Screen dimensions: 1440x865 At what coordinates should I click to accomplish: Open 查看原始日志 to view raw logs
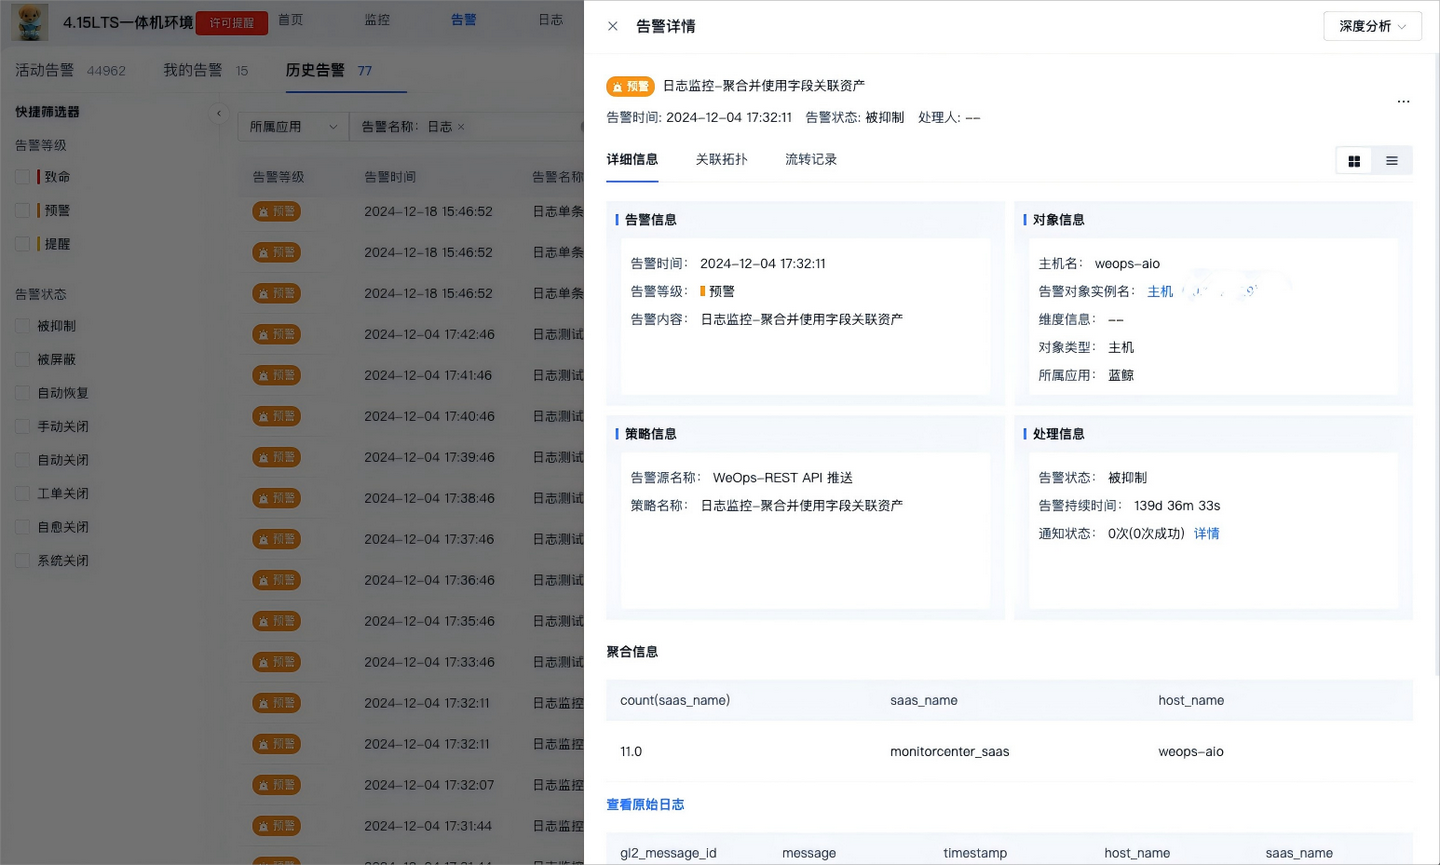tap(645, 803)
